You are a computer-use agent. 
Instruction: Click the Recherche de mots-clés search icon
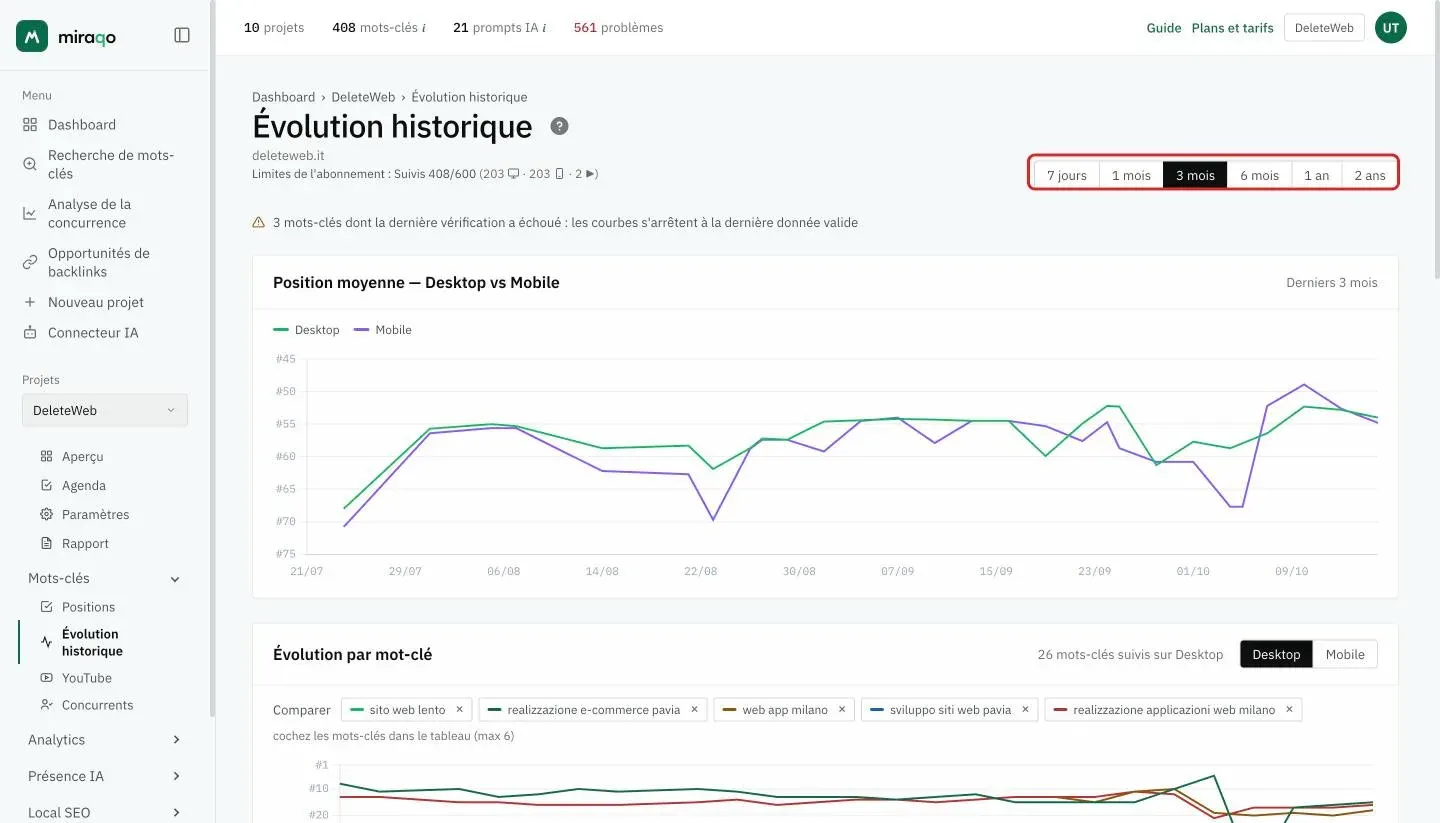[30, 164]
